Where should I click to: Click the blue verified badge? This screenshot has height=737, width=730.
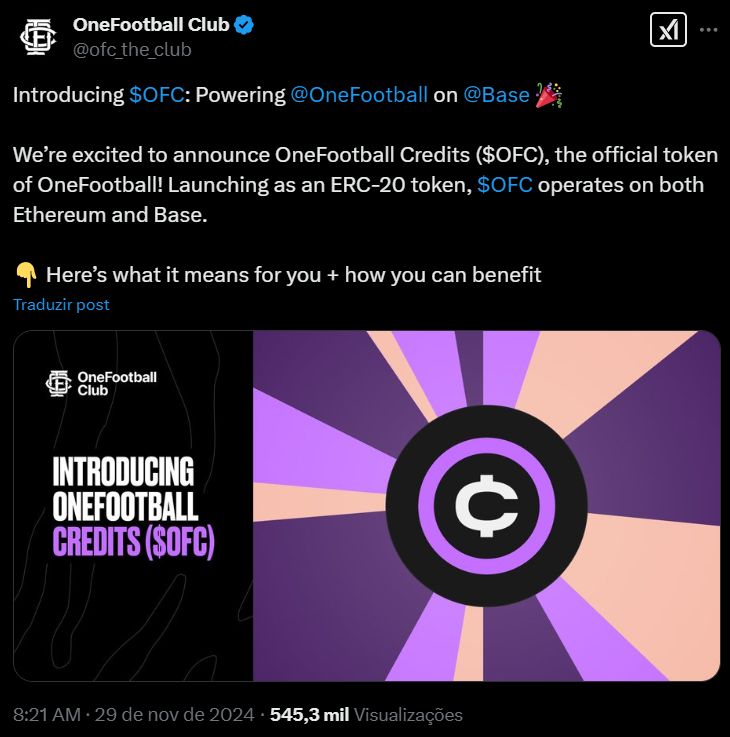pyautogui.click(x=244, y=25)
